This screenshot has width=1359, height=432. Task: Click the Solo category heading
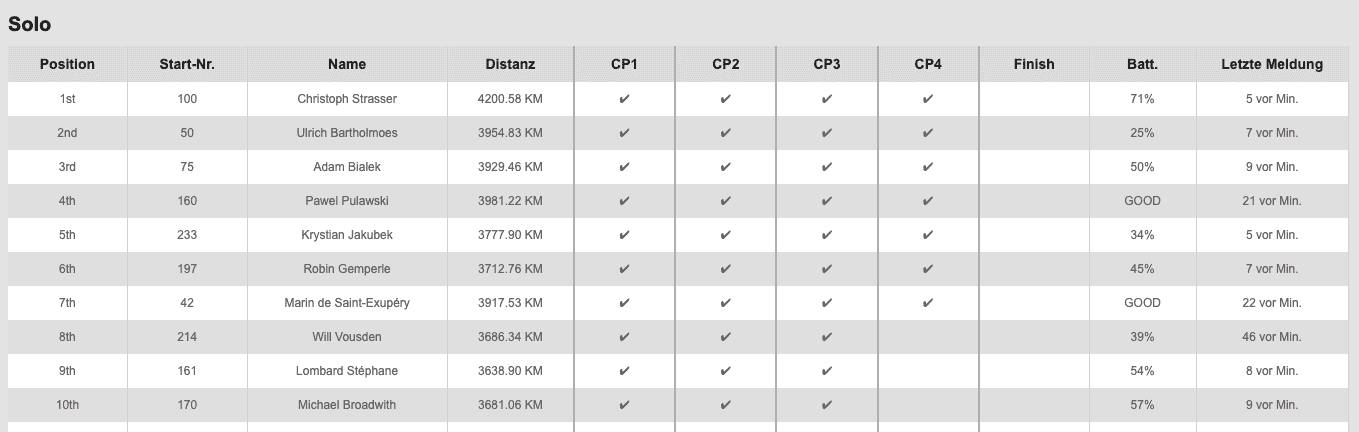pos(30,24)
